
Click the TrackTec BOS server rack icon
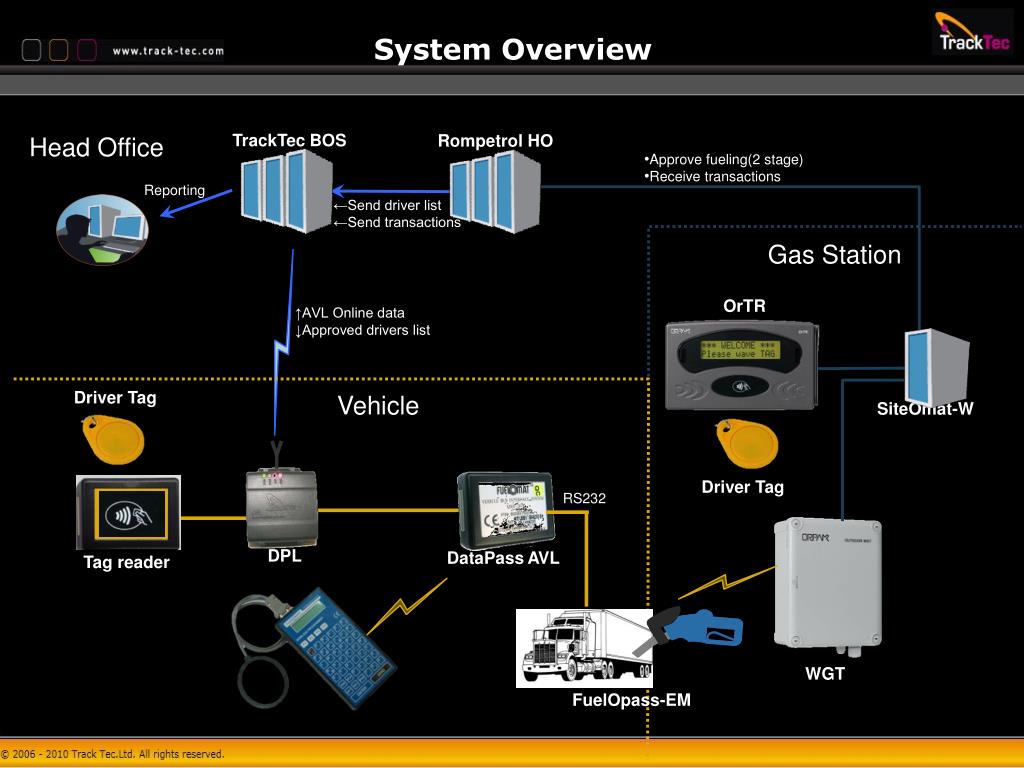point(286,191)
